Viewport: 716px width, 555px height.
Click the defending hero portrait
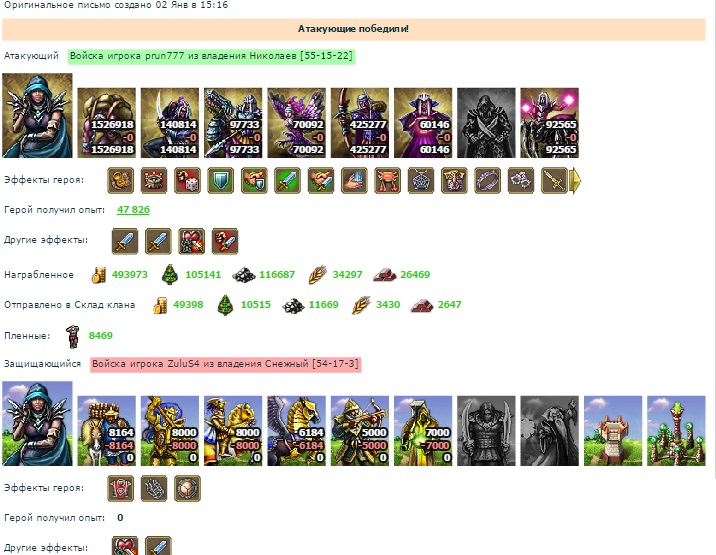tap(37, 423)
